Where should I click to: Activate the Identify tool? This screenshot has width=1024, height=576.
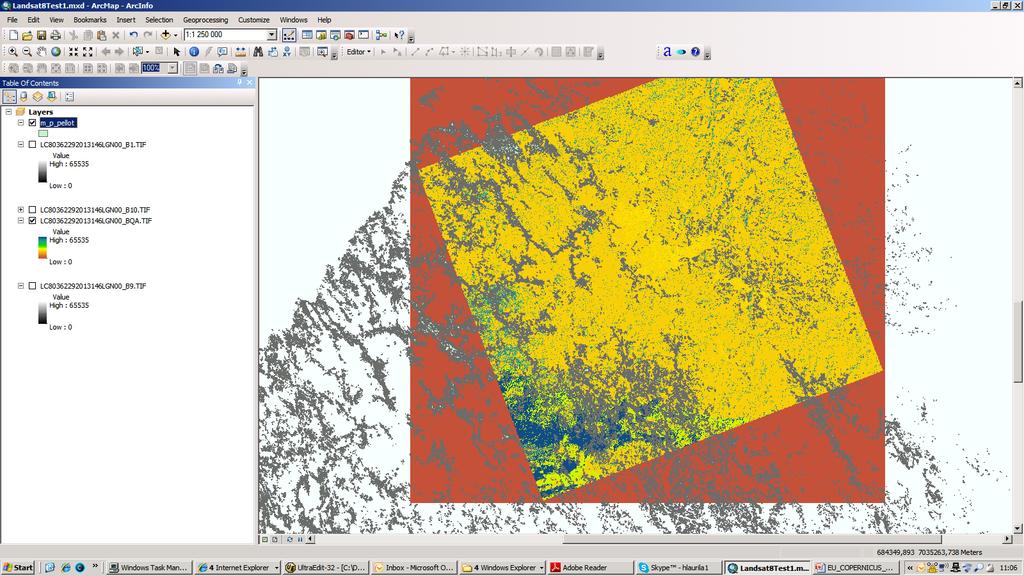coord(194,52)
